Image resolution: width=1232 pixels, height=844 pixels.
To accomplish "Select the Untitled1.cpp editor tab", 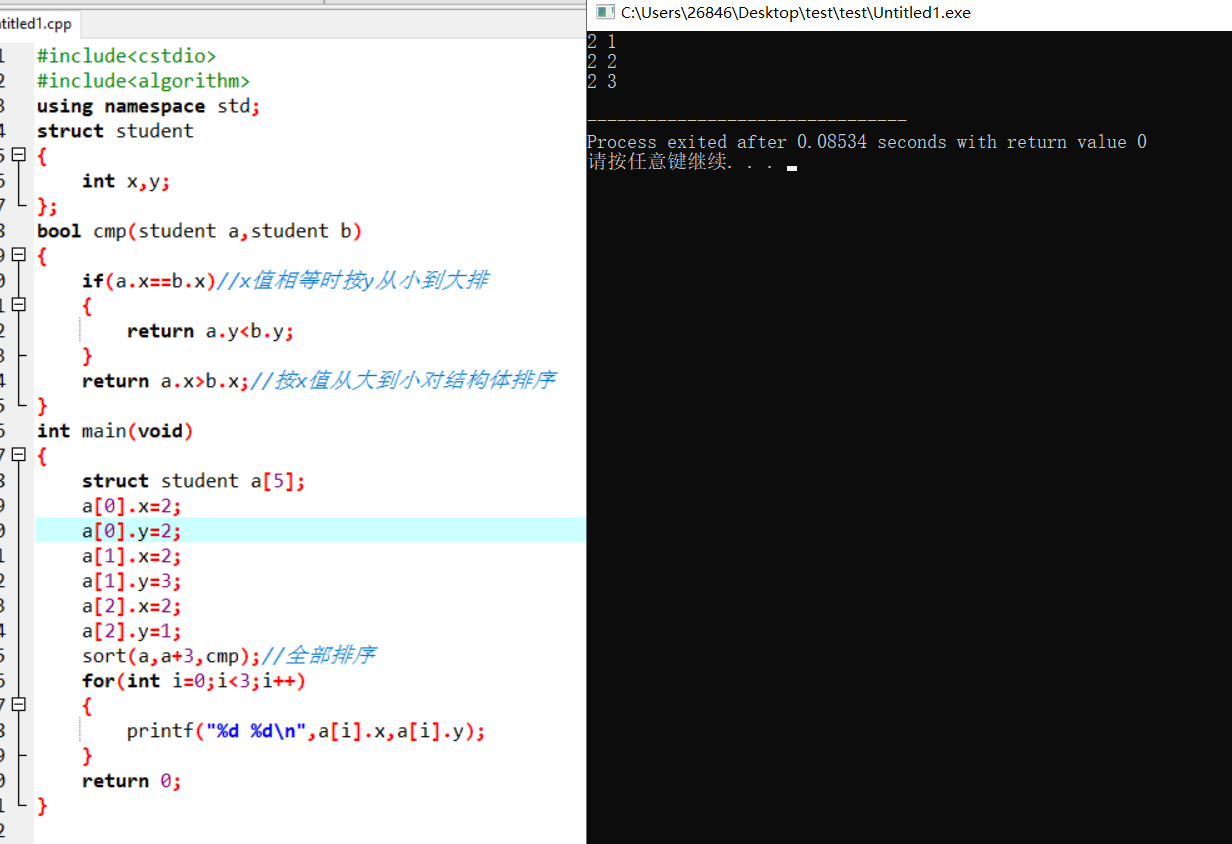I will [x=38, y=24].
